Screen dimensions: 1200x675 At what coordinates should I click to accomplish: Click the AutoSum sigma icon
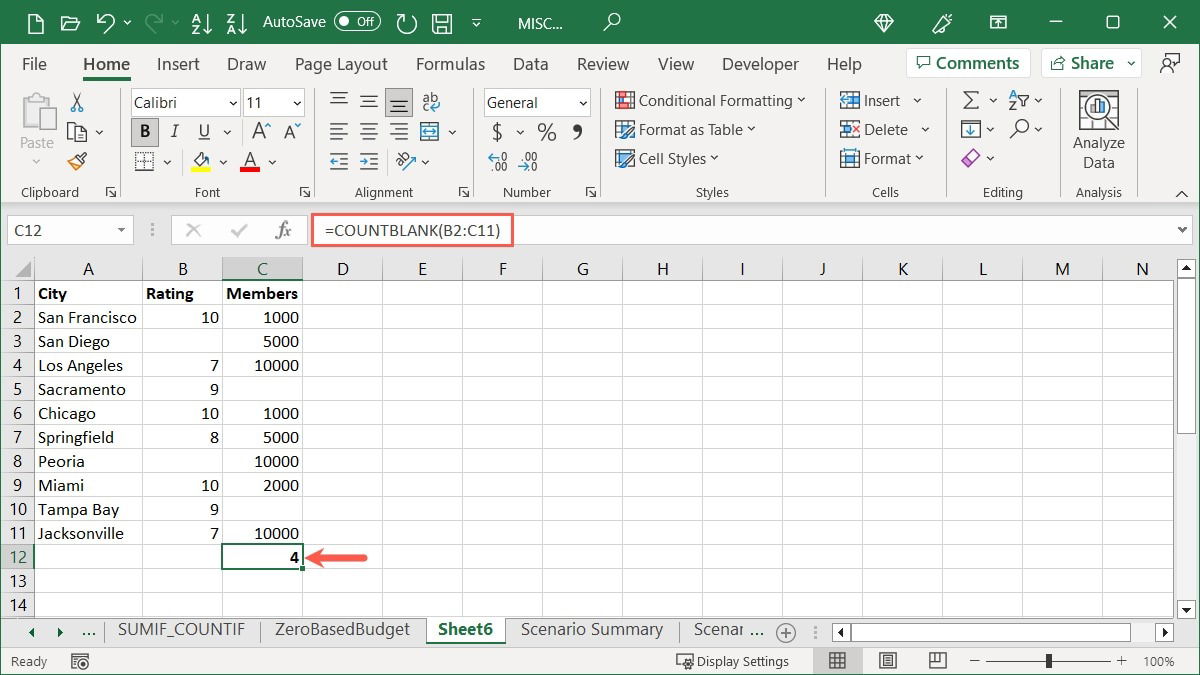tap(970, 100)
